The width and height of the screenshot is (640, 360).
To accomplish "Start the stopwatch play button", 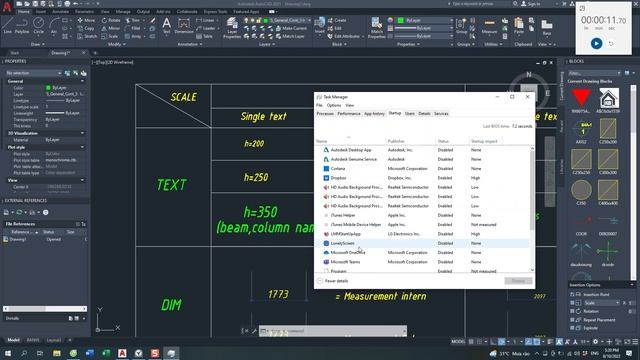I will 596,43.
